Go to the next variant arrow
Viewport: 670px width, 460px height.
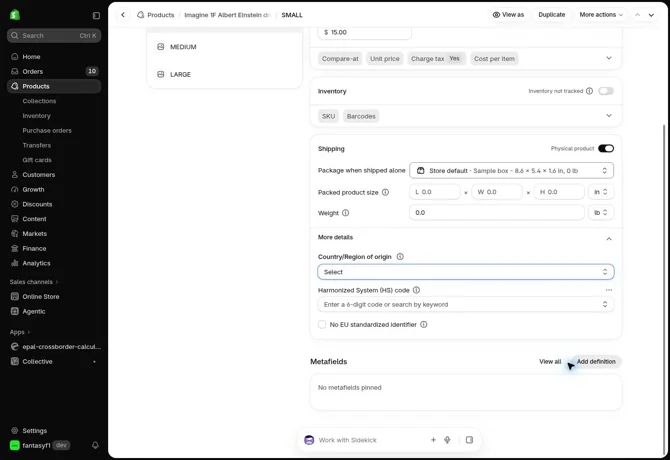pyautogui.click(x=651, y=15)
